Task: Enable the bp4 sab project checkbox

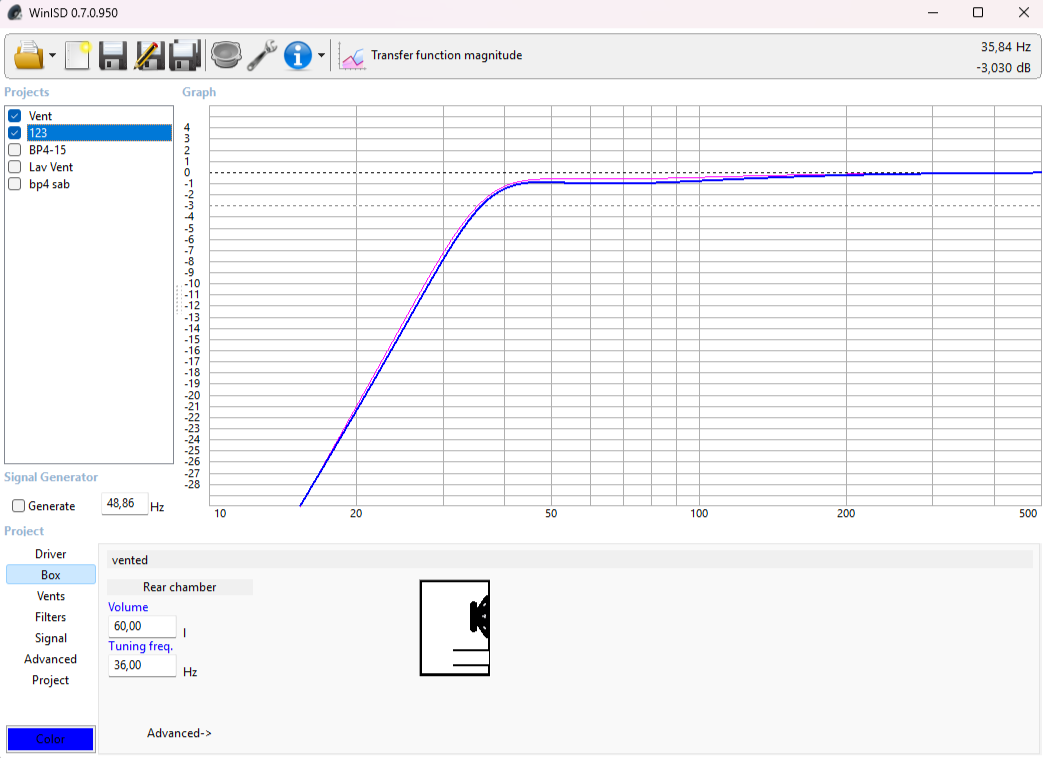Action: tap(15, 184)
